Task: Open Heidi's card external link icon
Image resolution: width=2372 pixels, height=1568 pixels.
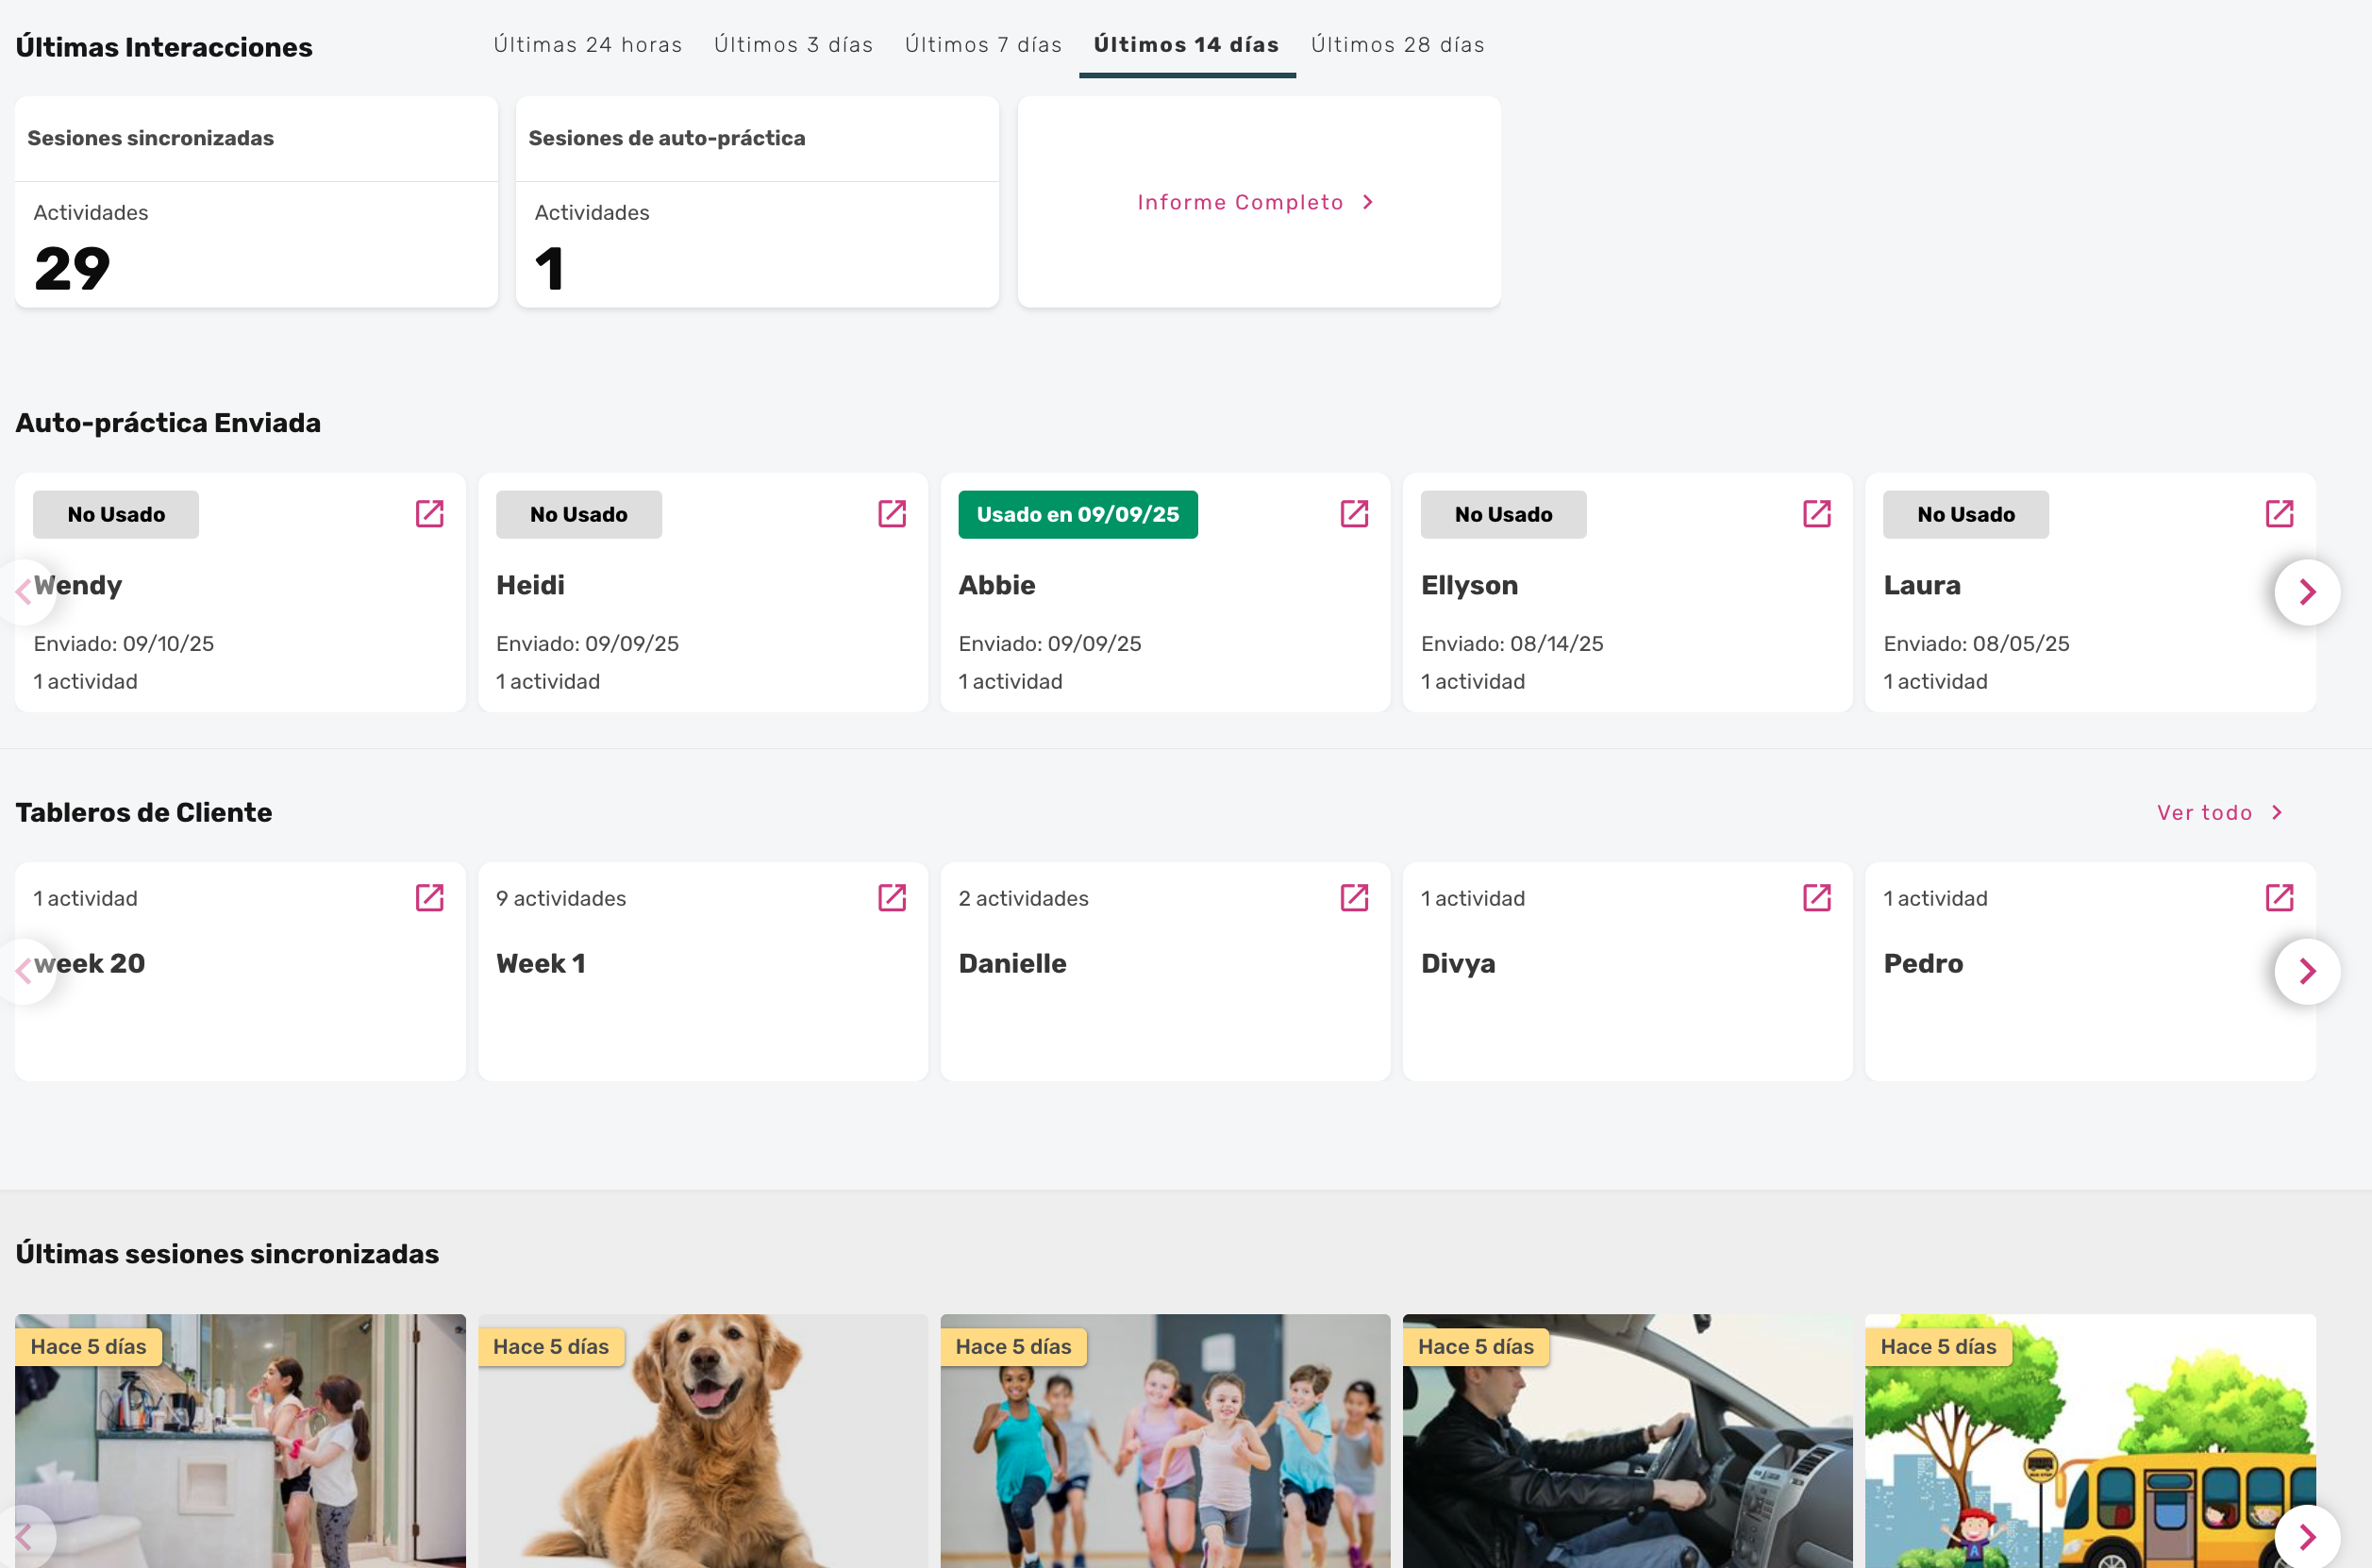Action: (x=891, y=514)
